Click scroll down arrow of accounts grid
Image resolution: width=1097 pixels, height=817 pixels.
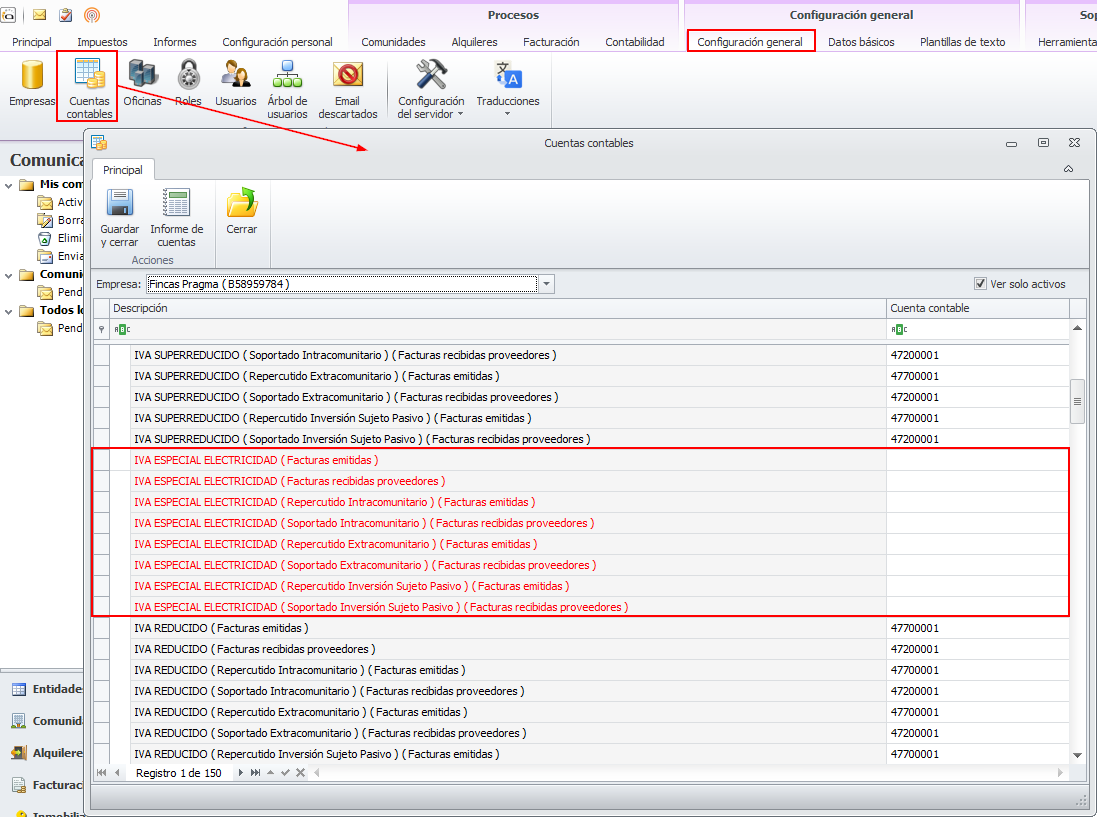click(1077, 755)
